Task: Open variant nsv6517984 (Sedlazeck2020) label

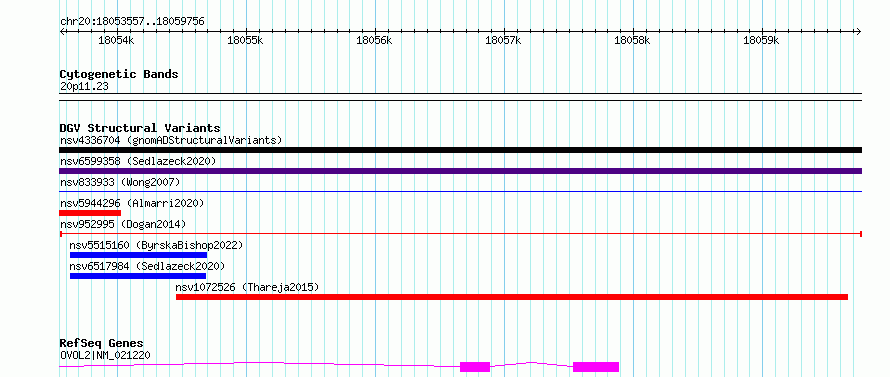Action: [x=147, y=266]
